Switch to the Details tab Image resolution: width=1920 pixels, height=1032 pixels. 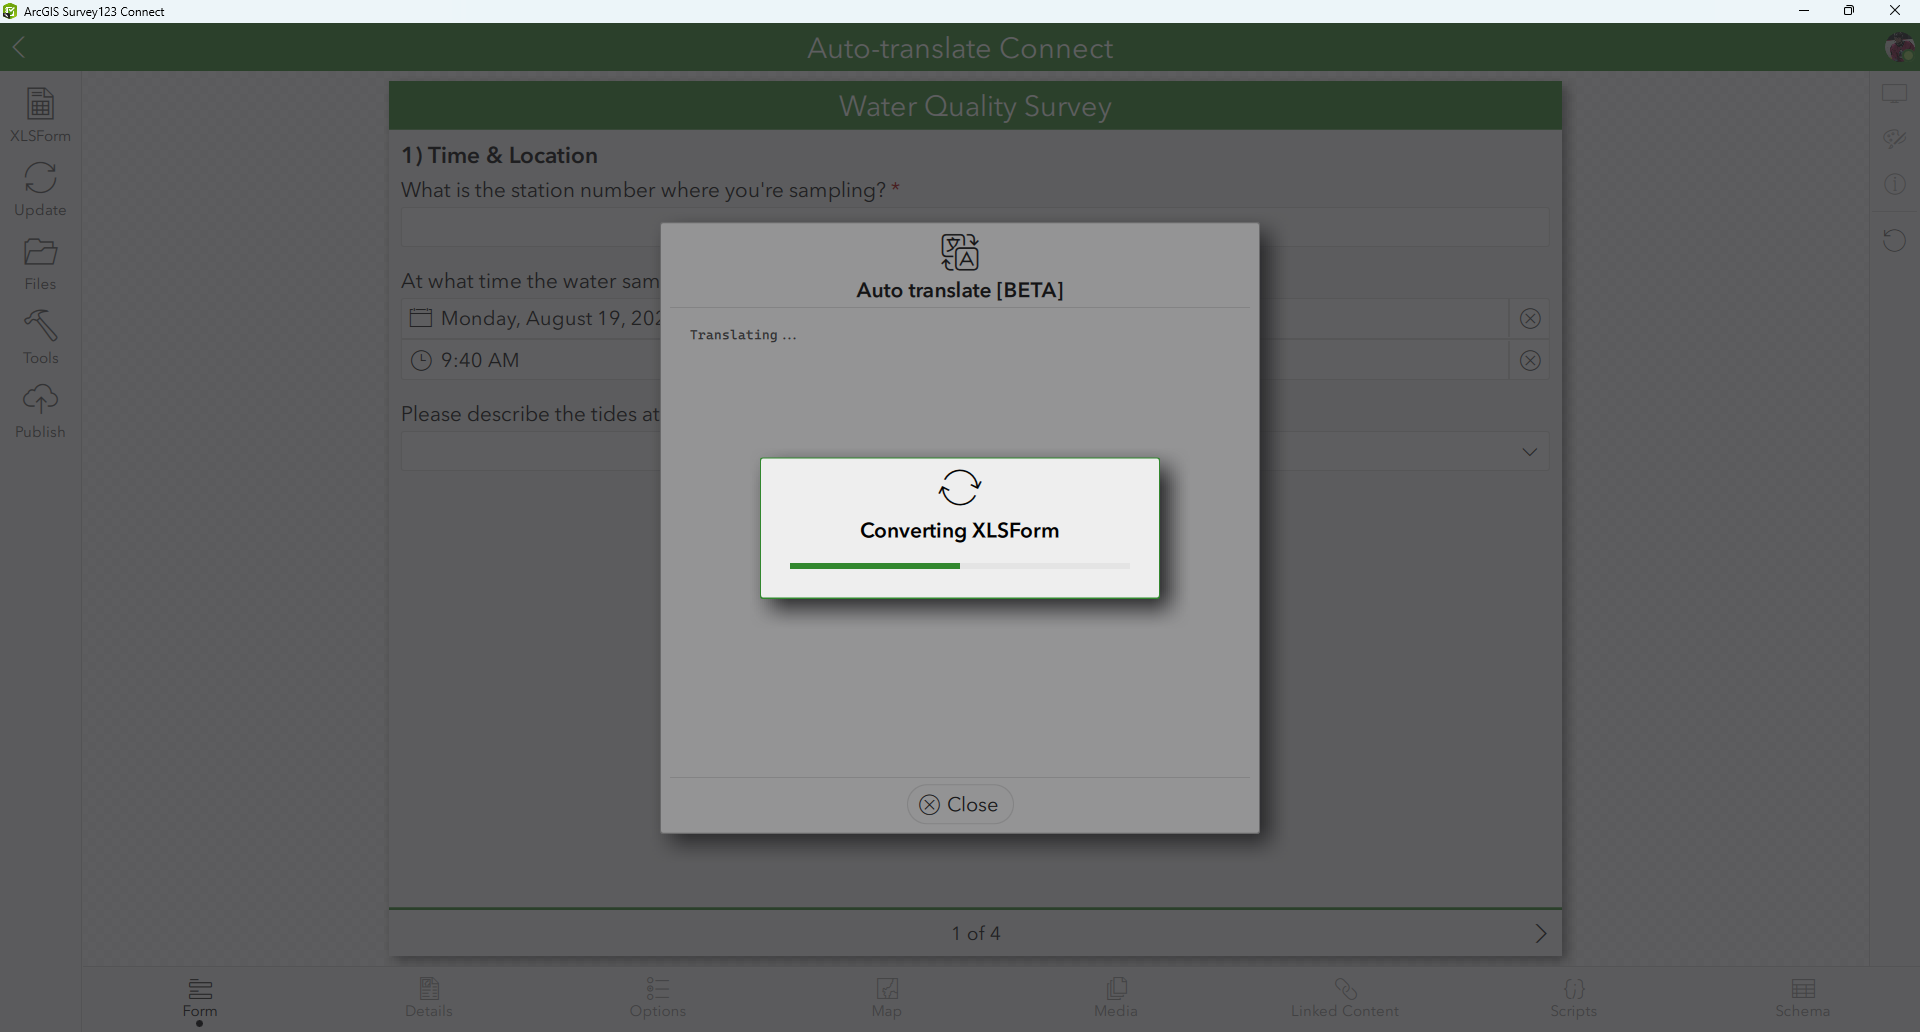point(429,998)
